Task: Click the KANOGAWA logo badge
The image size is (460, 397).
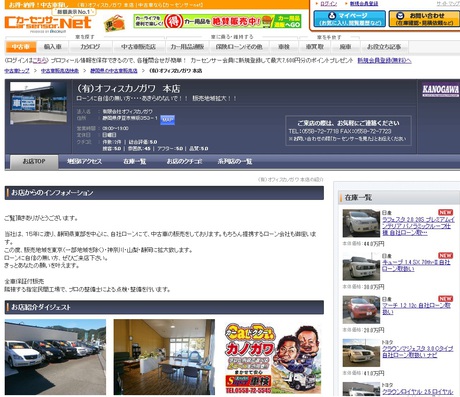Action: pyautogui.click(x=440, y=89)
